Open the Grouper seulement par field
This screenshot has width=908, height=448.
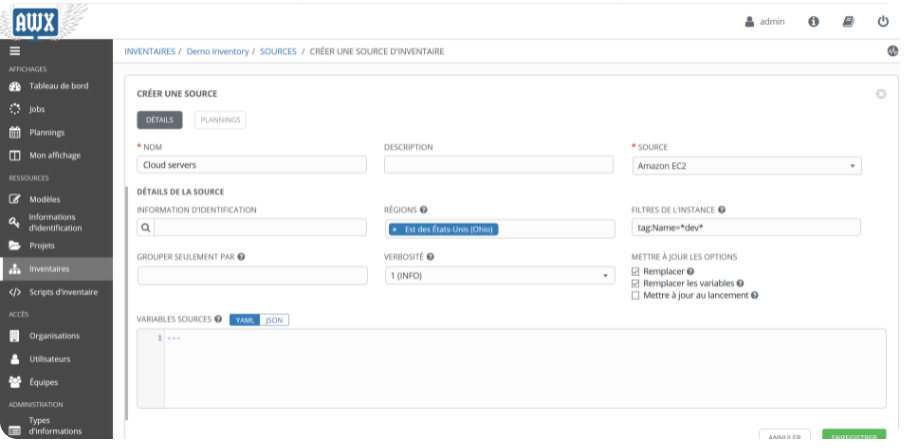pos(252,276)
